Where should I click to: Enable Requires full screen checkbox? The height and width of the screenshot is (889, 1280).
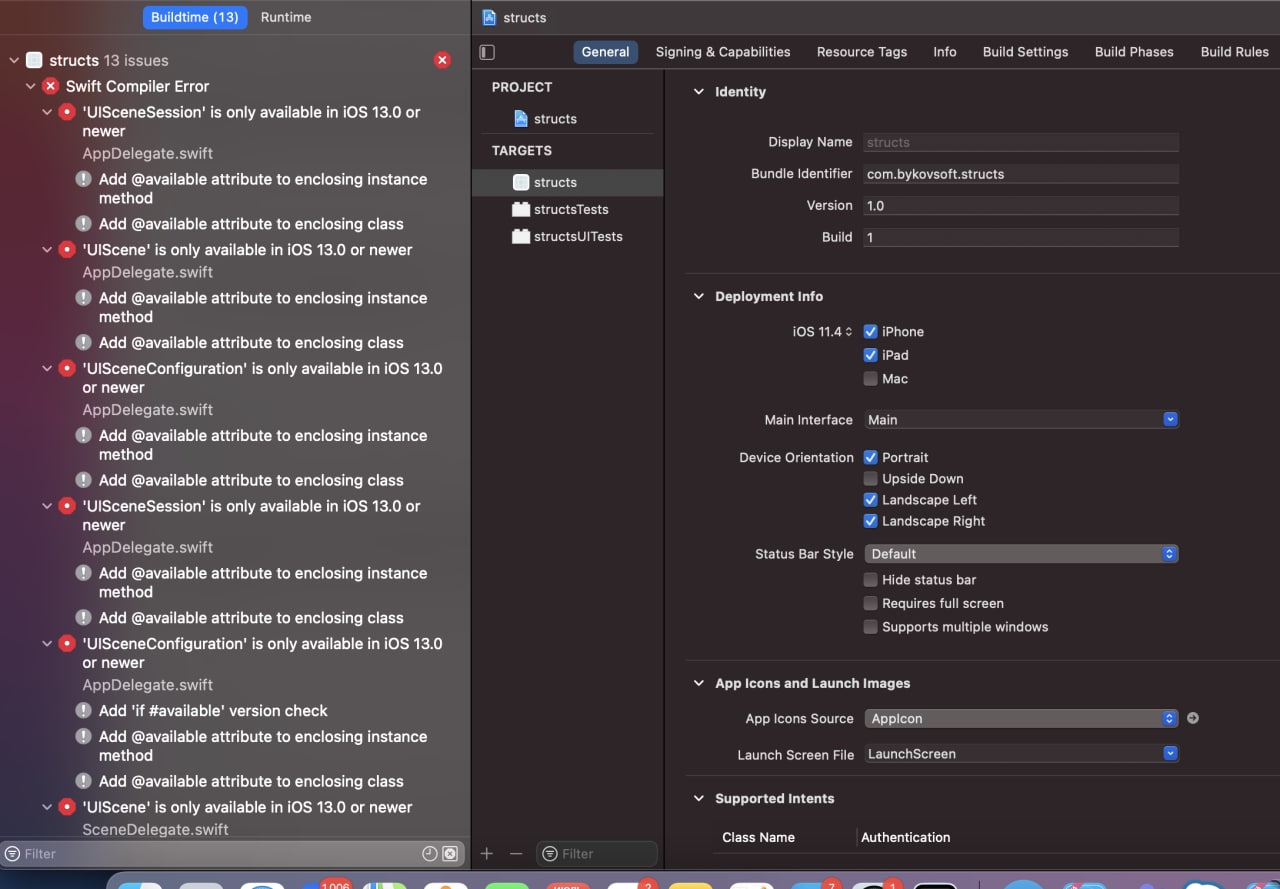[870, 603]
